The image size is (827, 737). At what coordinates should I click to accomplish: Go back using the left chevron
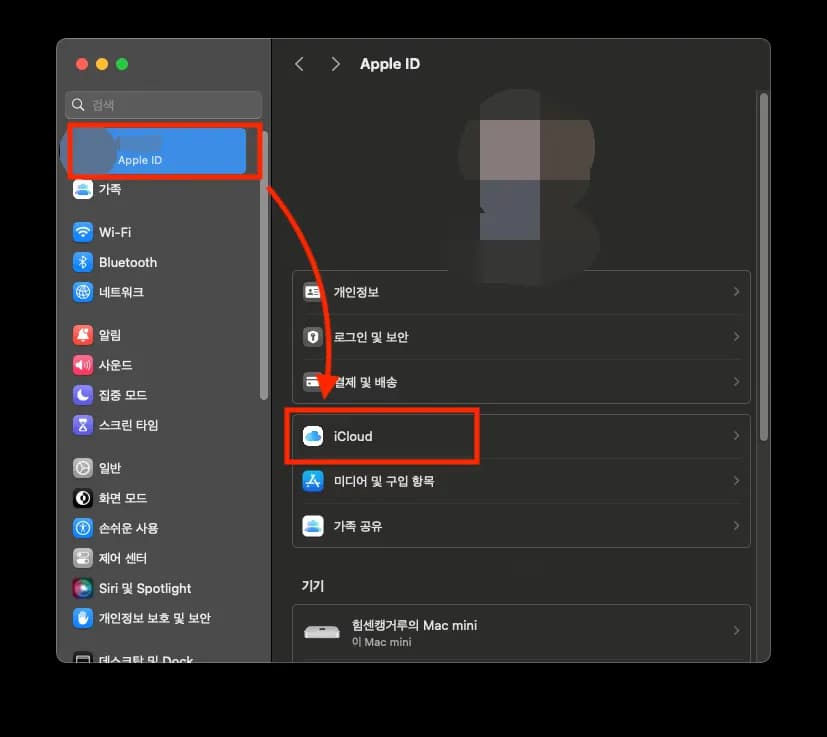pos(299,63)
